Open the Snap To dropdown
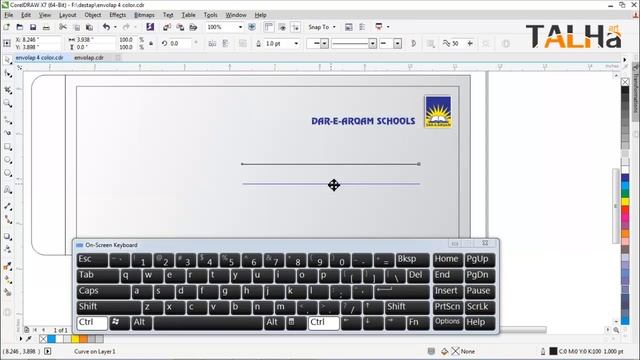Screen dimensions: 640x360 [x=322, y=27]
